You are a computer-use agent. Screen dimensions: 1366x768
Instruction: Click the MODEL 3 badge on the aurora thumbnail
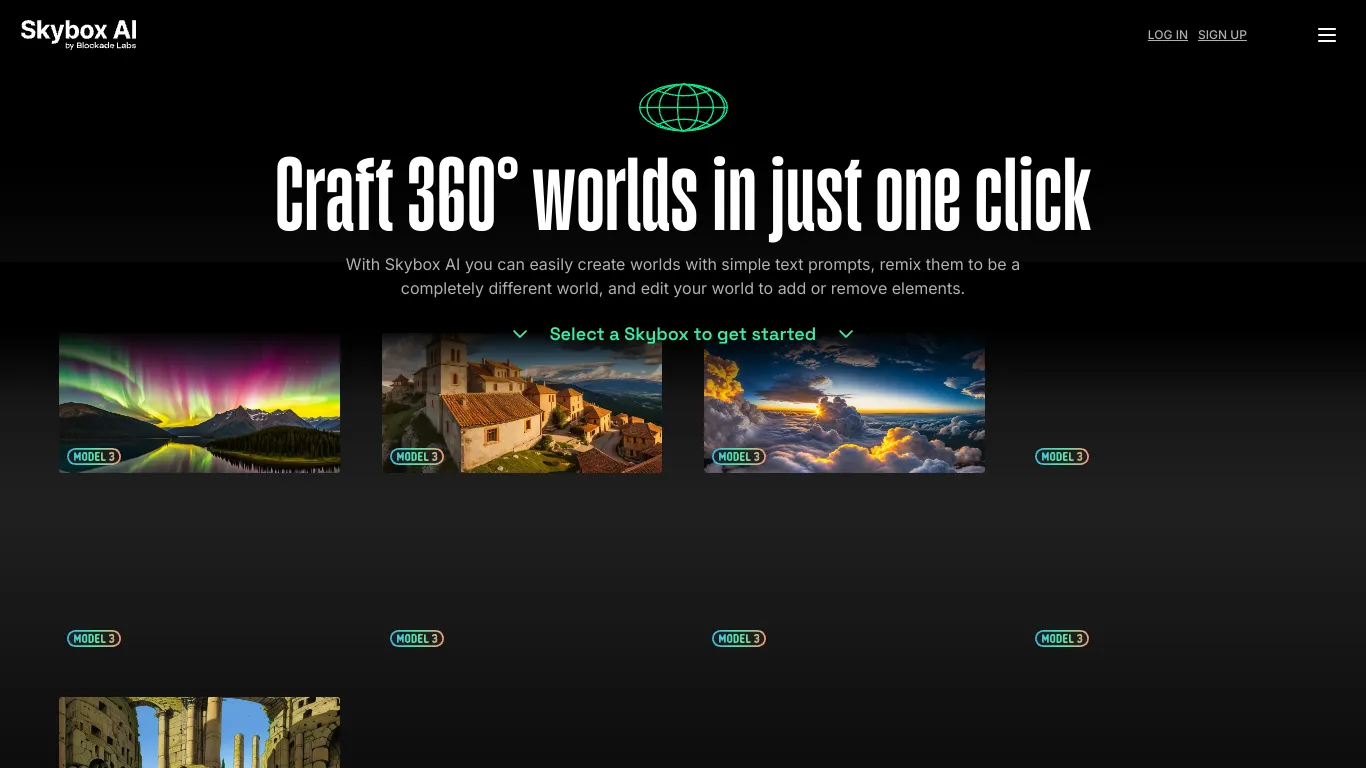click(x=94, y=456)
